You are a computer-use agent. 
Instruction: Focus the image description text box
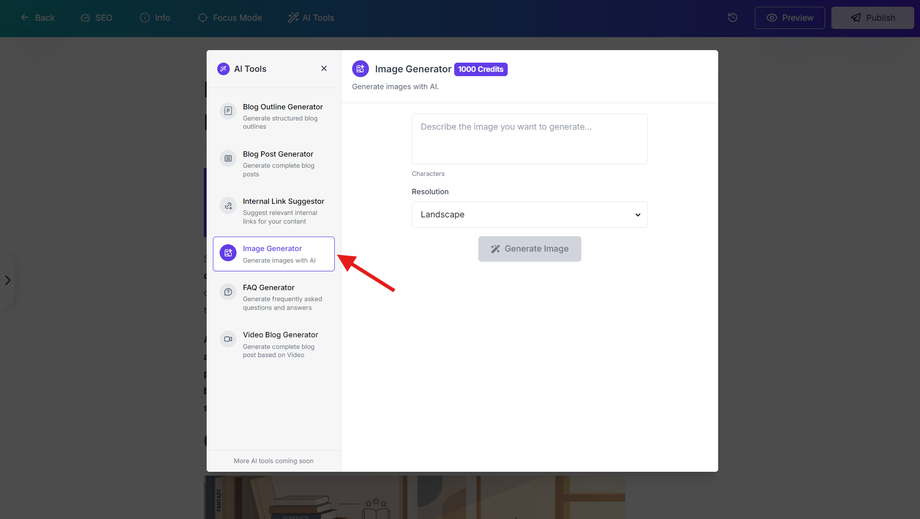(529, 139)
